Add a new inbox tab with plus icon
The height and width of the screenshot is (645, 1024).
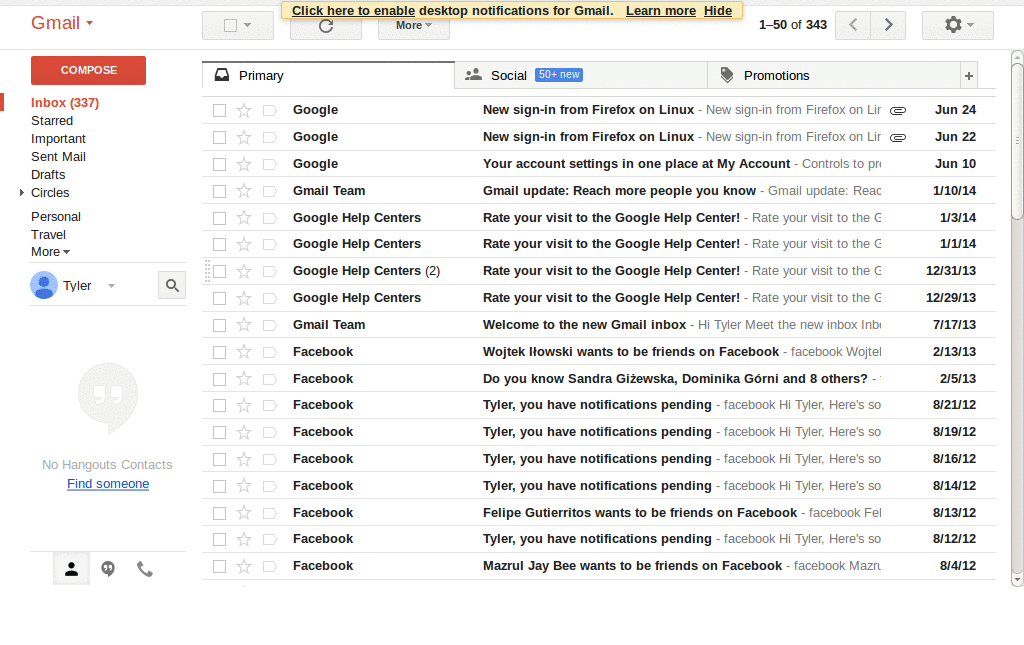point(968,76)
